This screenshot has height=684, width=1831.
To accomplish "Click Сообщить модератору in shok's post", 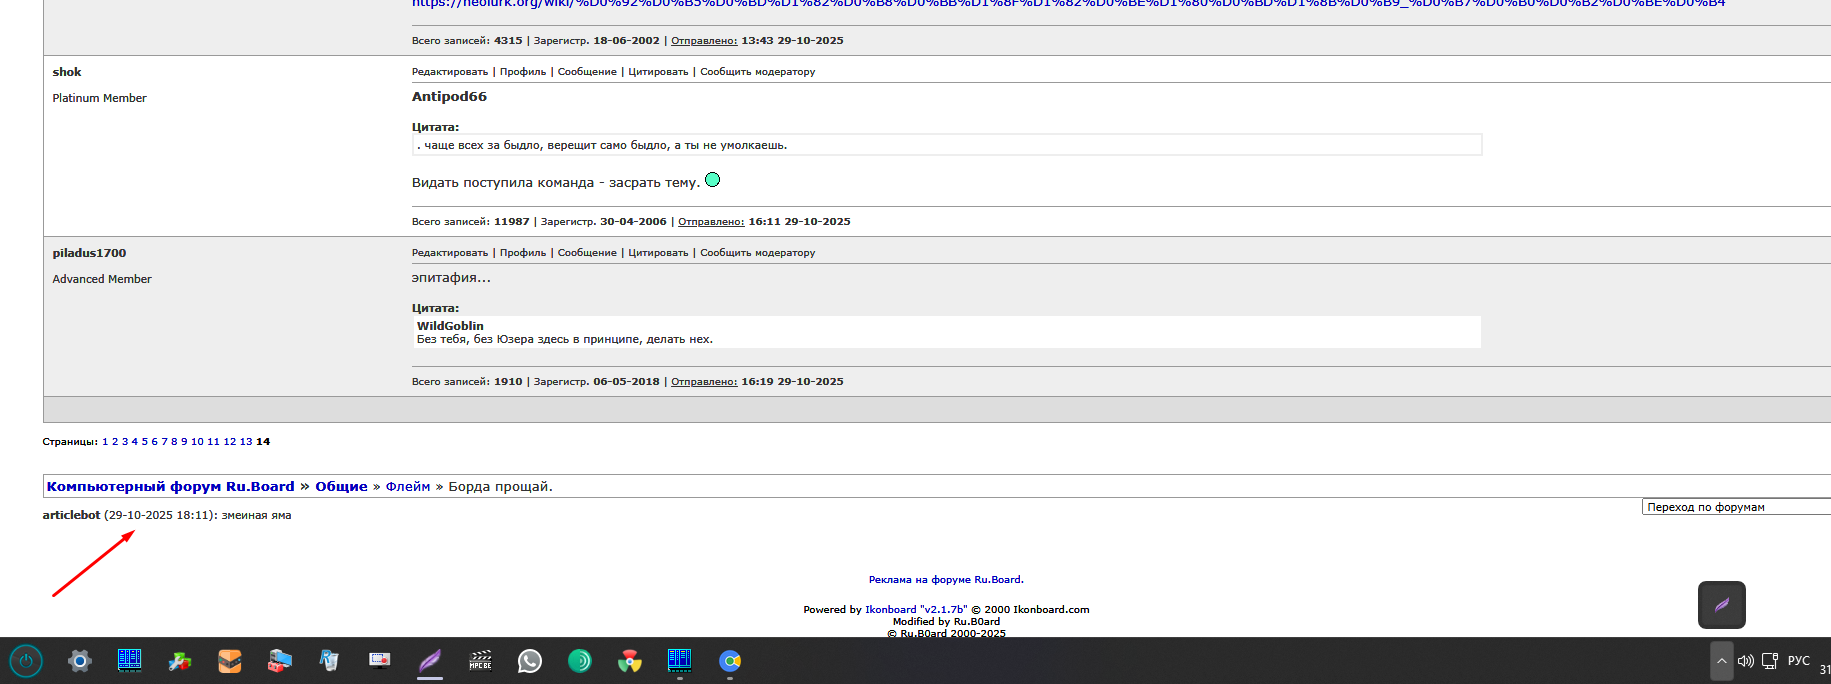I will pos(757,72).
